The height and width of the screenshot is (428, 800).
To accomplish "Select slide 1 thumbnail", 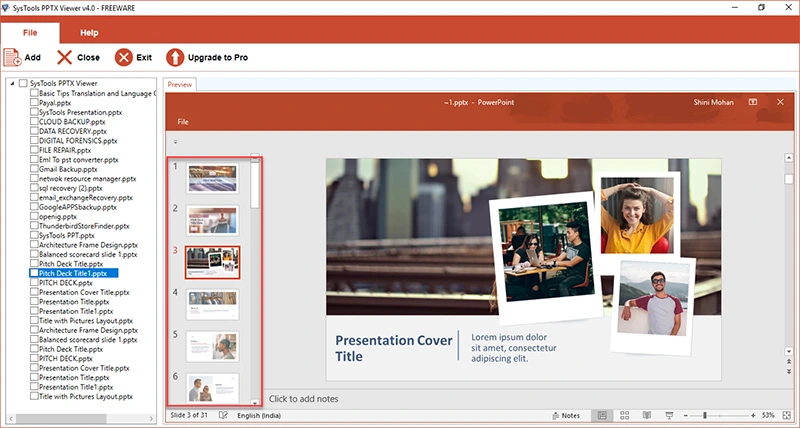I will 212,178.
